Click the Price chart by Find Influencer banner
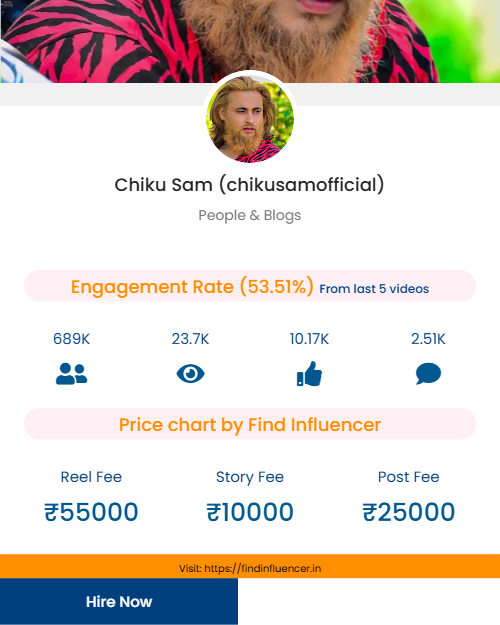Viewport: 500px width, 625px height. 250,424
